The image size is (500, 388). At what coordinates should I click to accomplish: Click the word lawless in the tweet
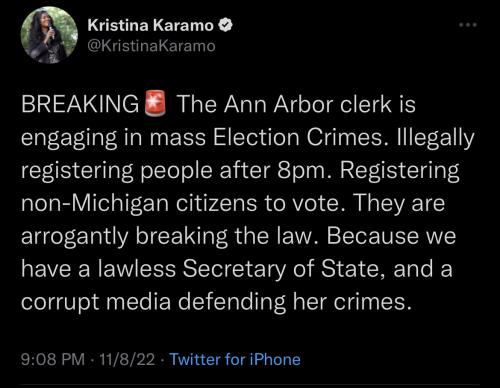(137, 268)
